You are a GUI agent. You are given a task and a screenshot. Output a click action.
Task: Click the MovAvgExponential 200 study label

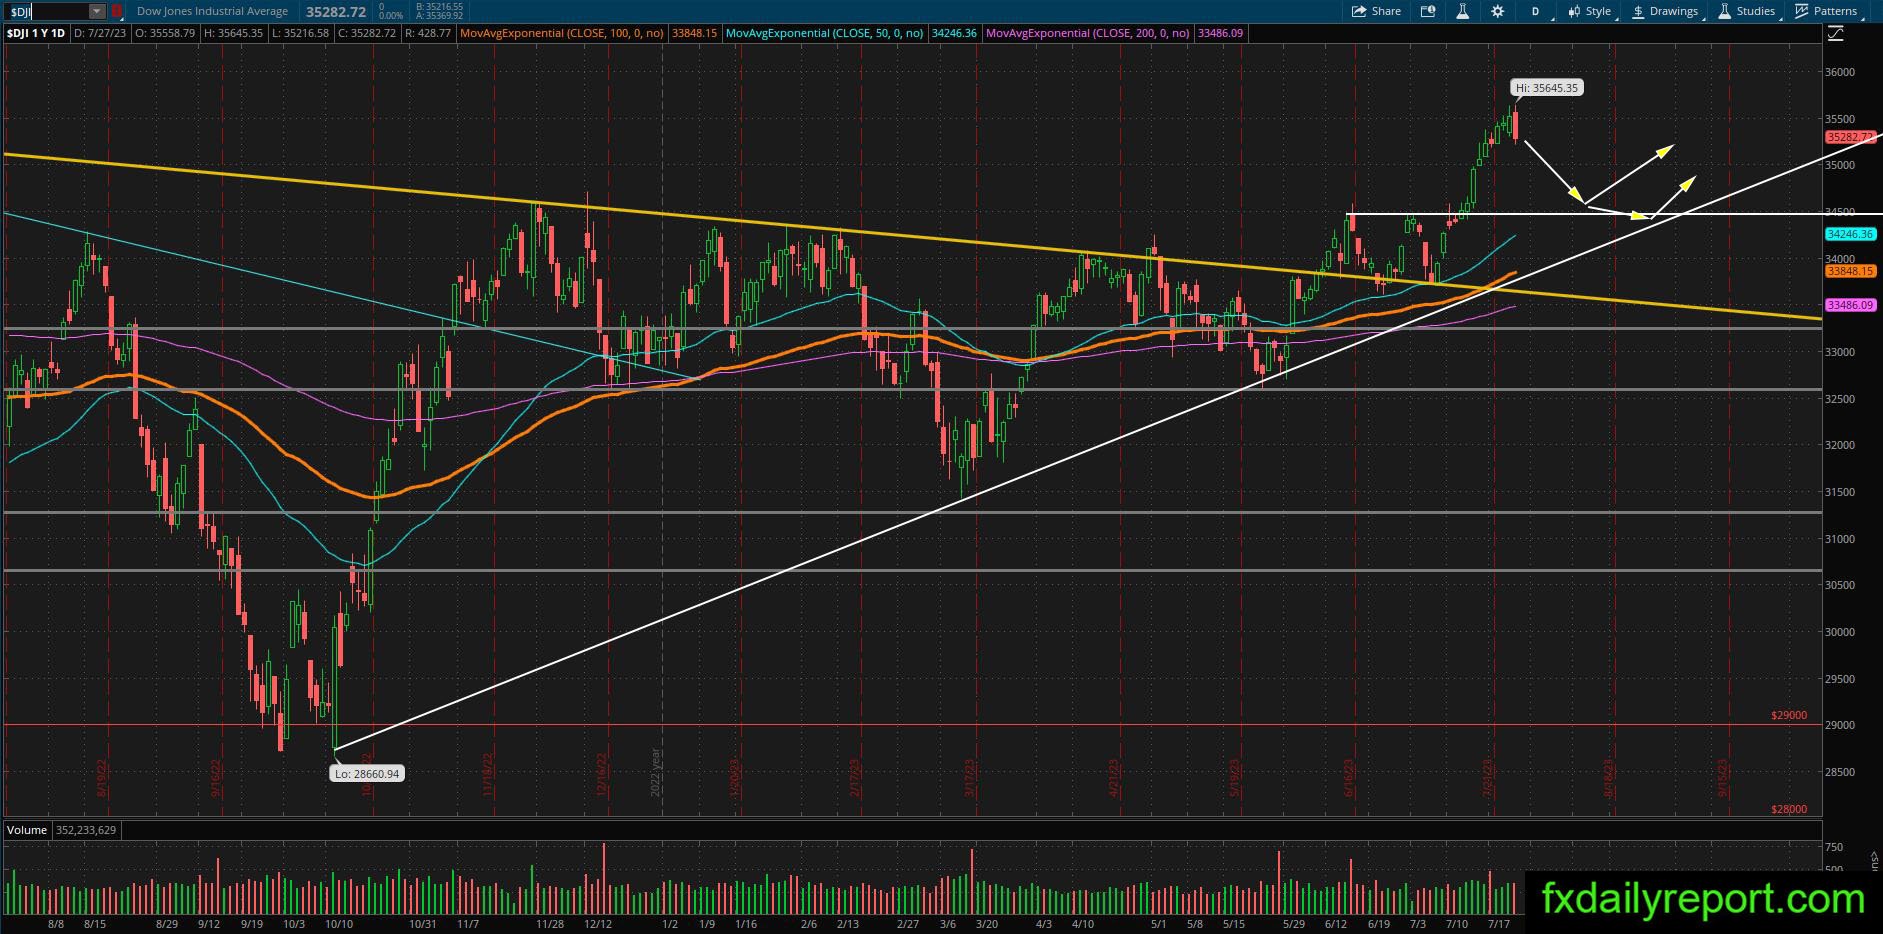(1088, 33)
